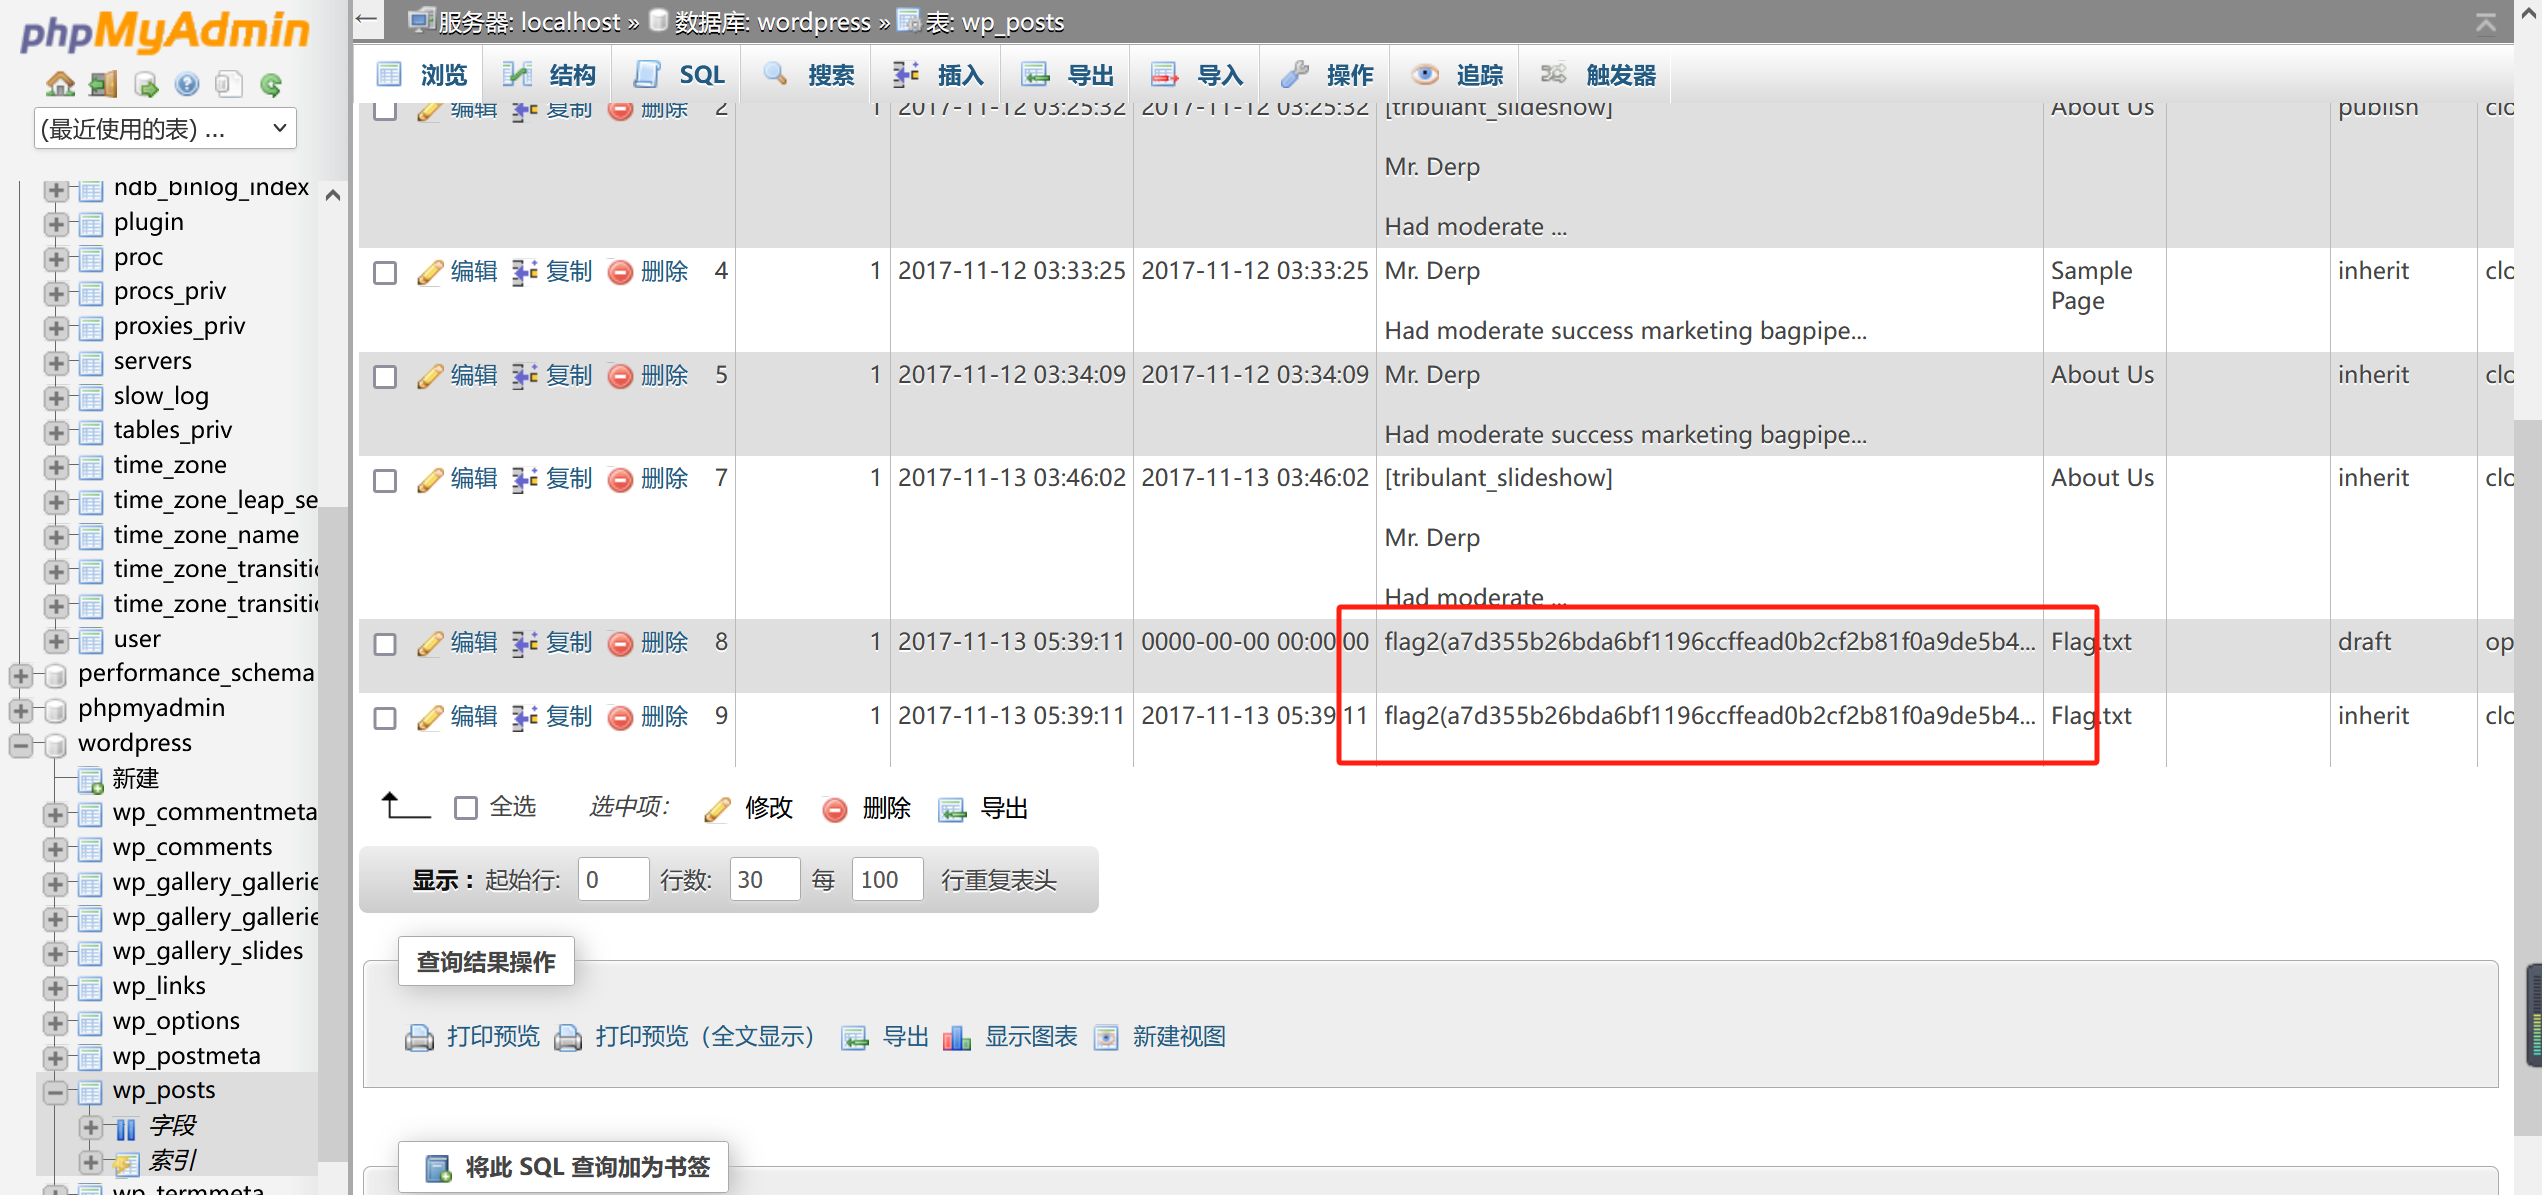Image resolution: width=2542 pixels, height=1195 pixels.
Task: Click the collapse top panel arrow icon
Action: (x=2486, y=22)
